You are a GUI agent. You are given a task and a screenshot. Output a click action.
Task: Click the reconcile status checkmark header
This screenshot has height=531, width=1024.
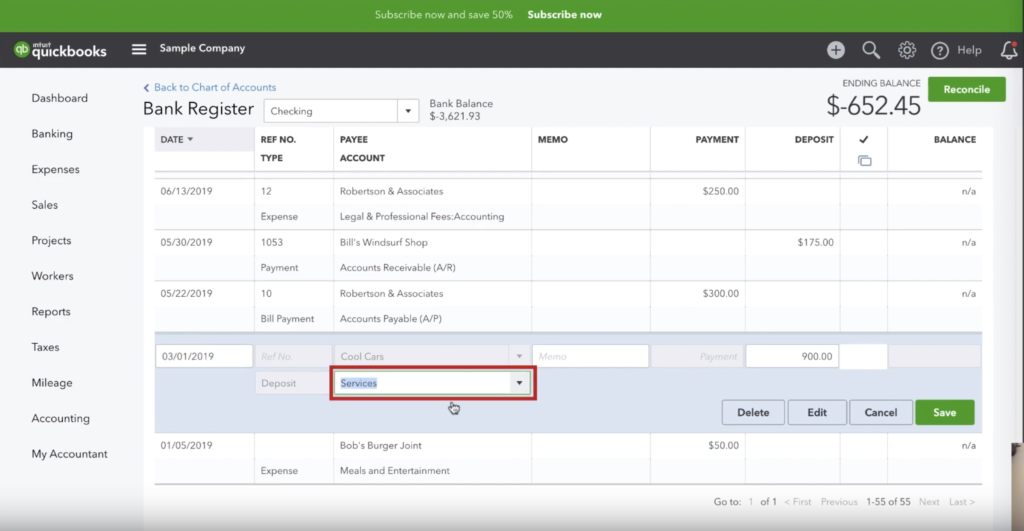click(863, 139)
